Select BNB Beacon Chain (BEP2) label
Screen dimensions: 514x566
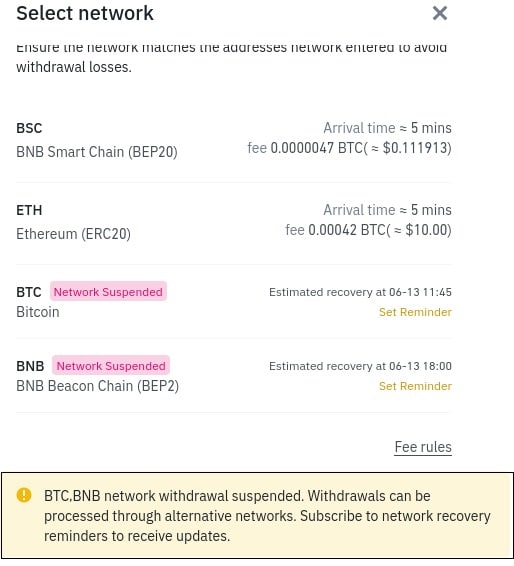97,386
